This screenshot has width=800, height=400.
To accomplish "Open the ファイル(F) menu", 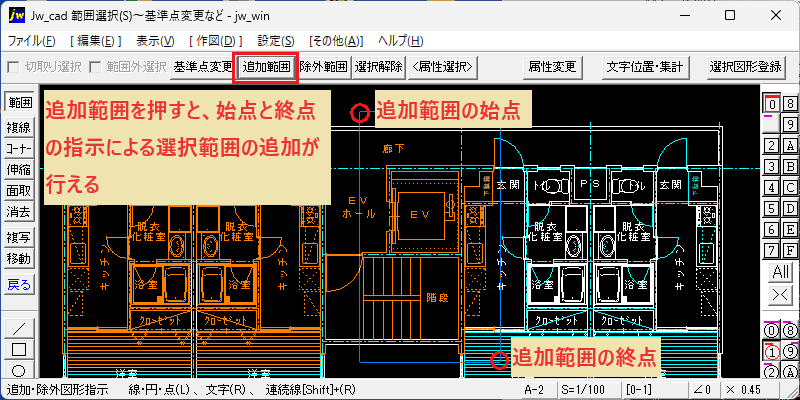I will (32, 41).
